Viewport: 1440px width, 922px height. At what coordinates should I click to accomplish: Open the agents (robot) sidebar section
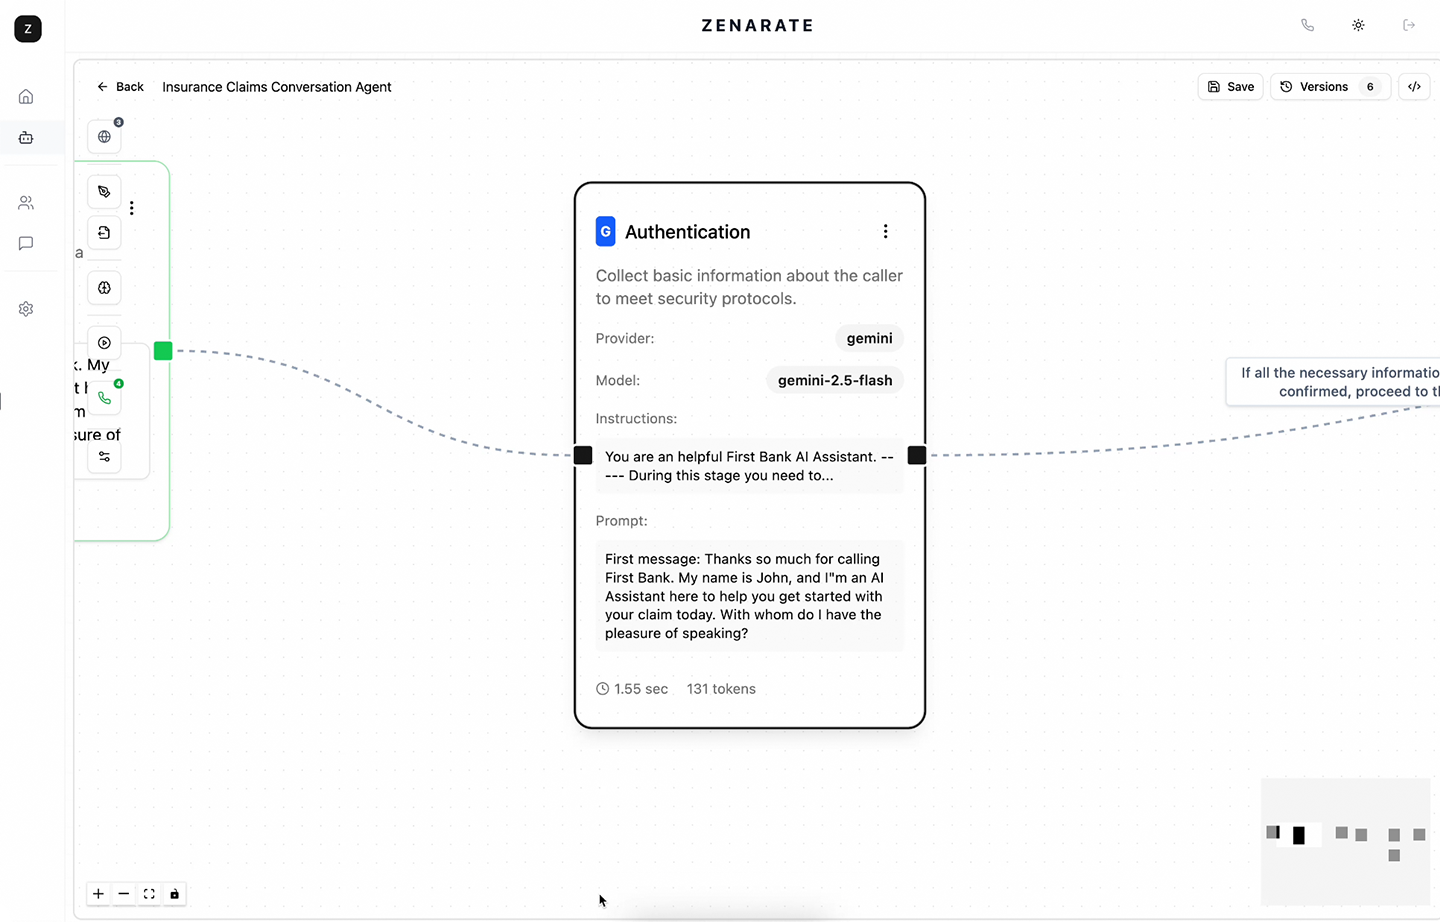pyautogui.click(x=26, y=138)
